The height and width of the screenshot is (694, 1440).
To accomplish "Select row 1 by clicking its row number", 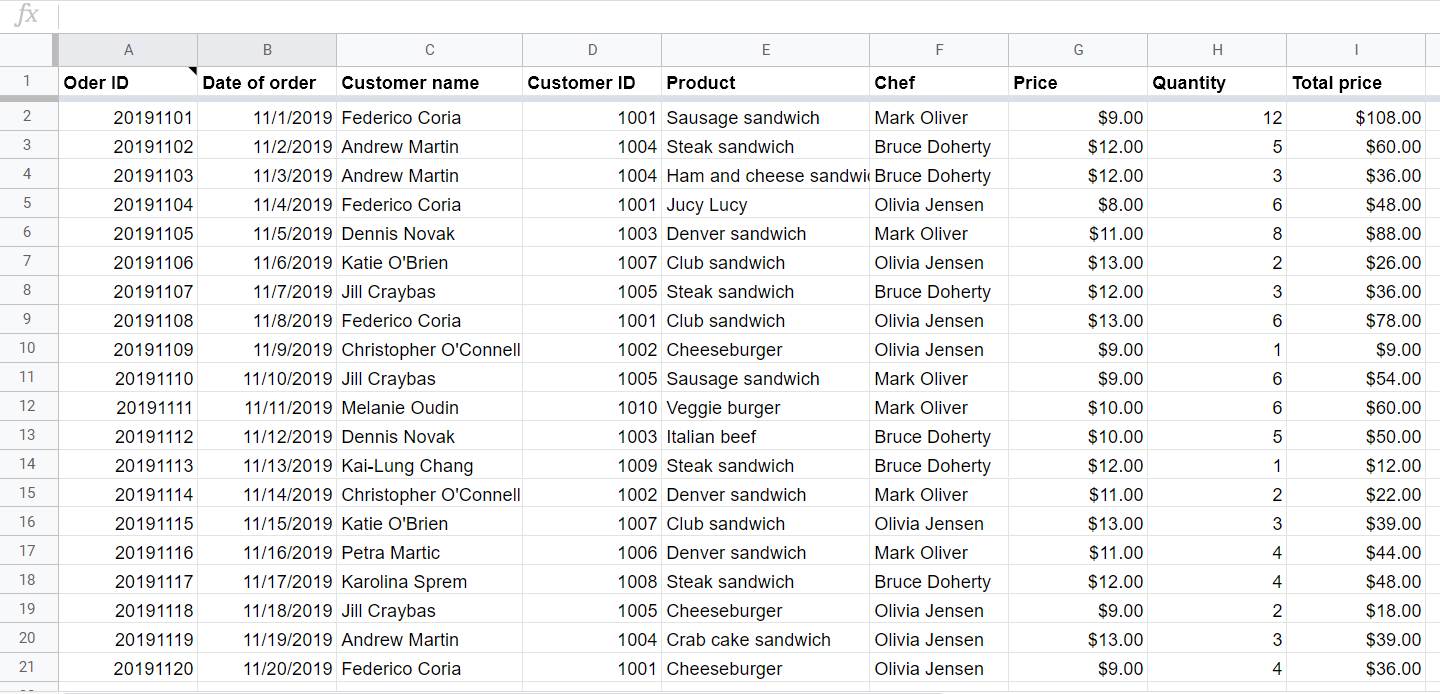I will click(29, 81).
